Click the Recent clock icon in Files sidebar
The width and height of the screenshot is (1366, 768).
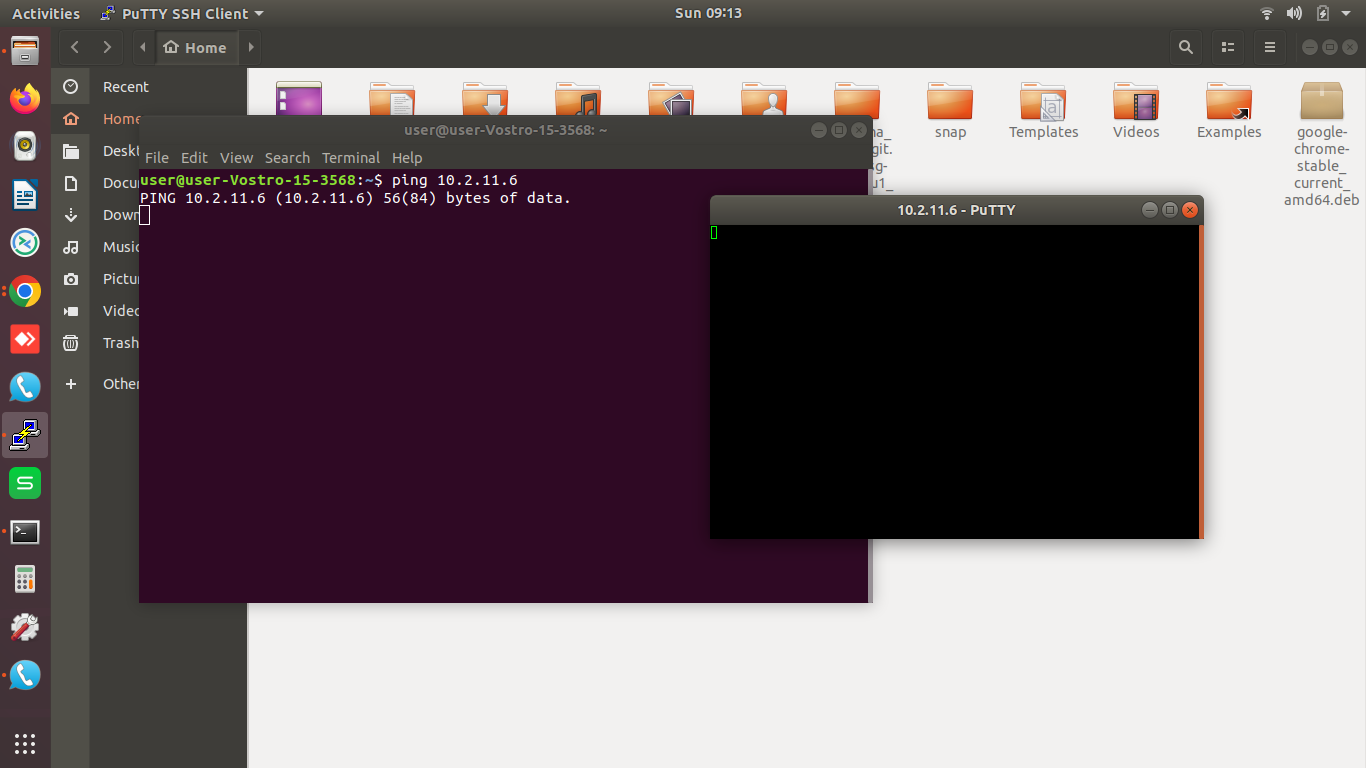tap(70, 87)
